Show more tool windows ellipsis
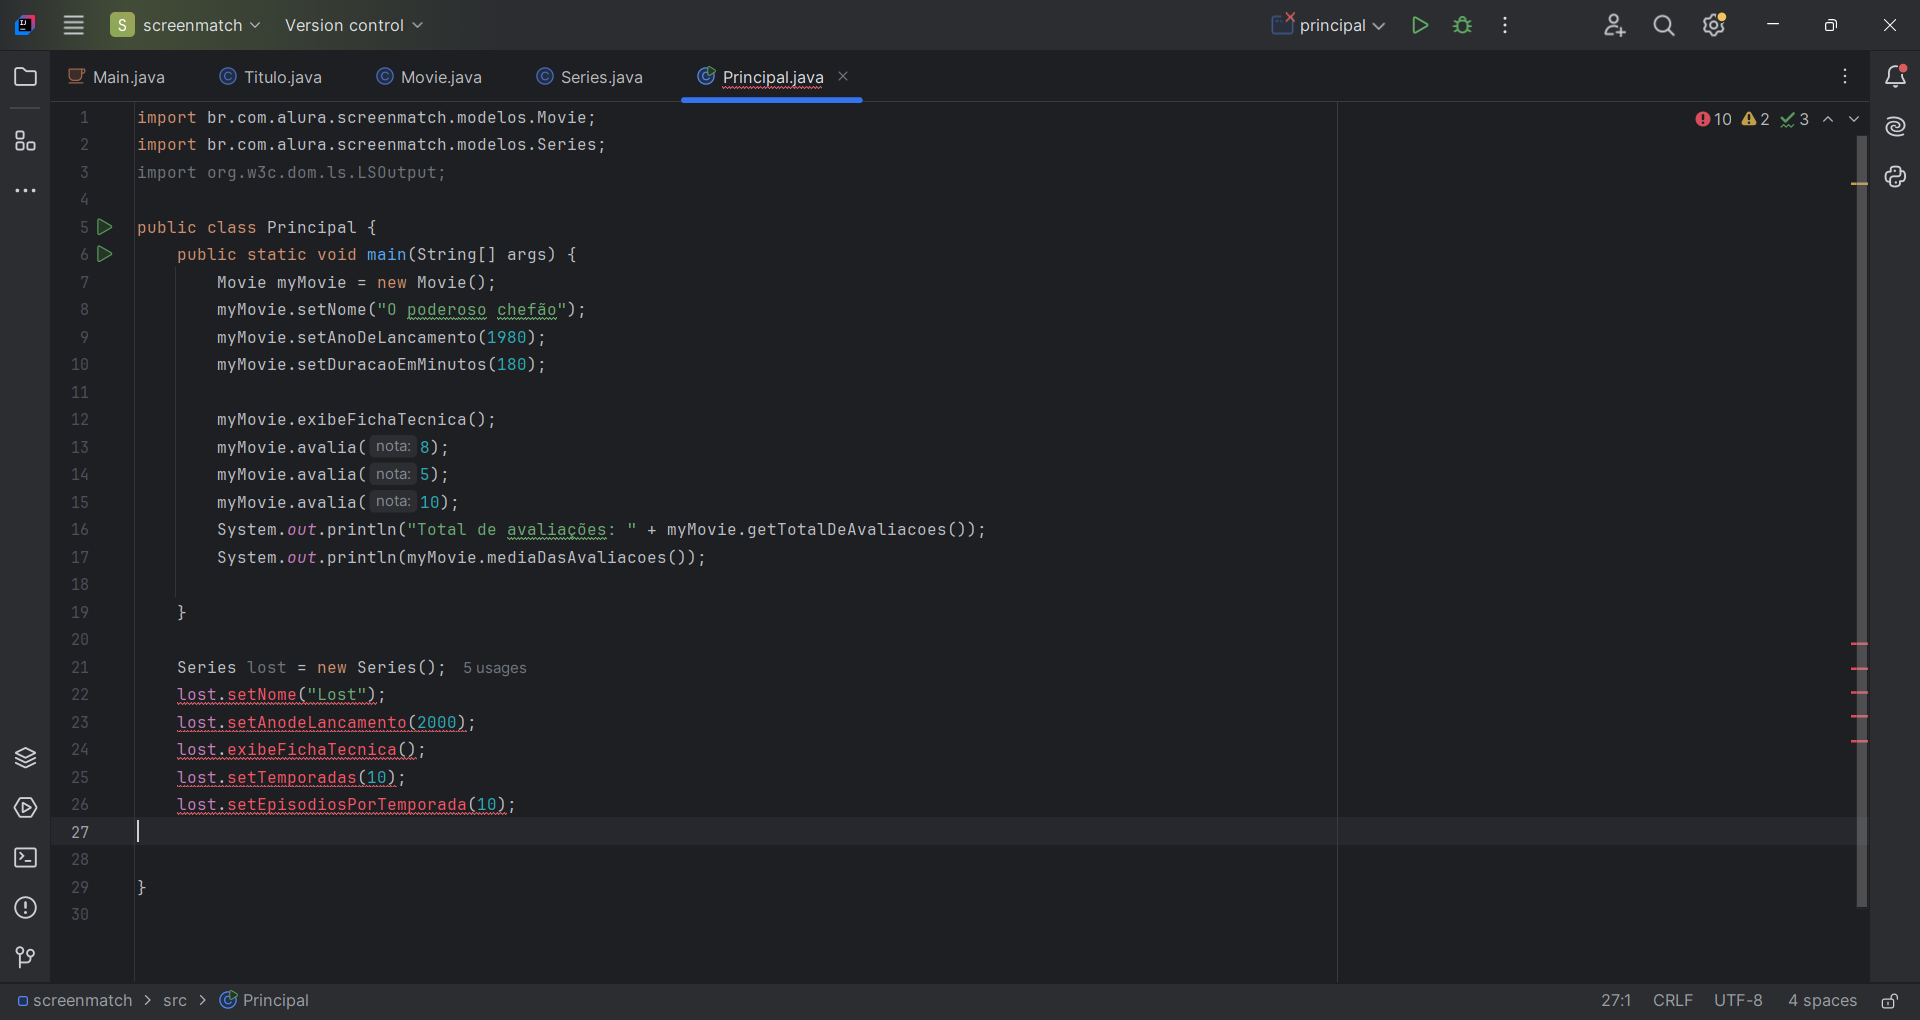Viewport: 1920px width, 1020px height. click(26, 190)
